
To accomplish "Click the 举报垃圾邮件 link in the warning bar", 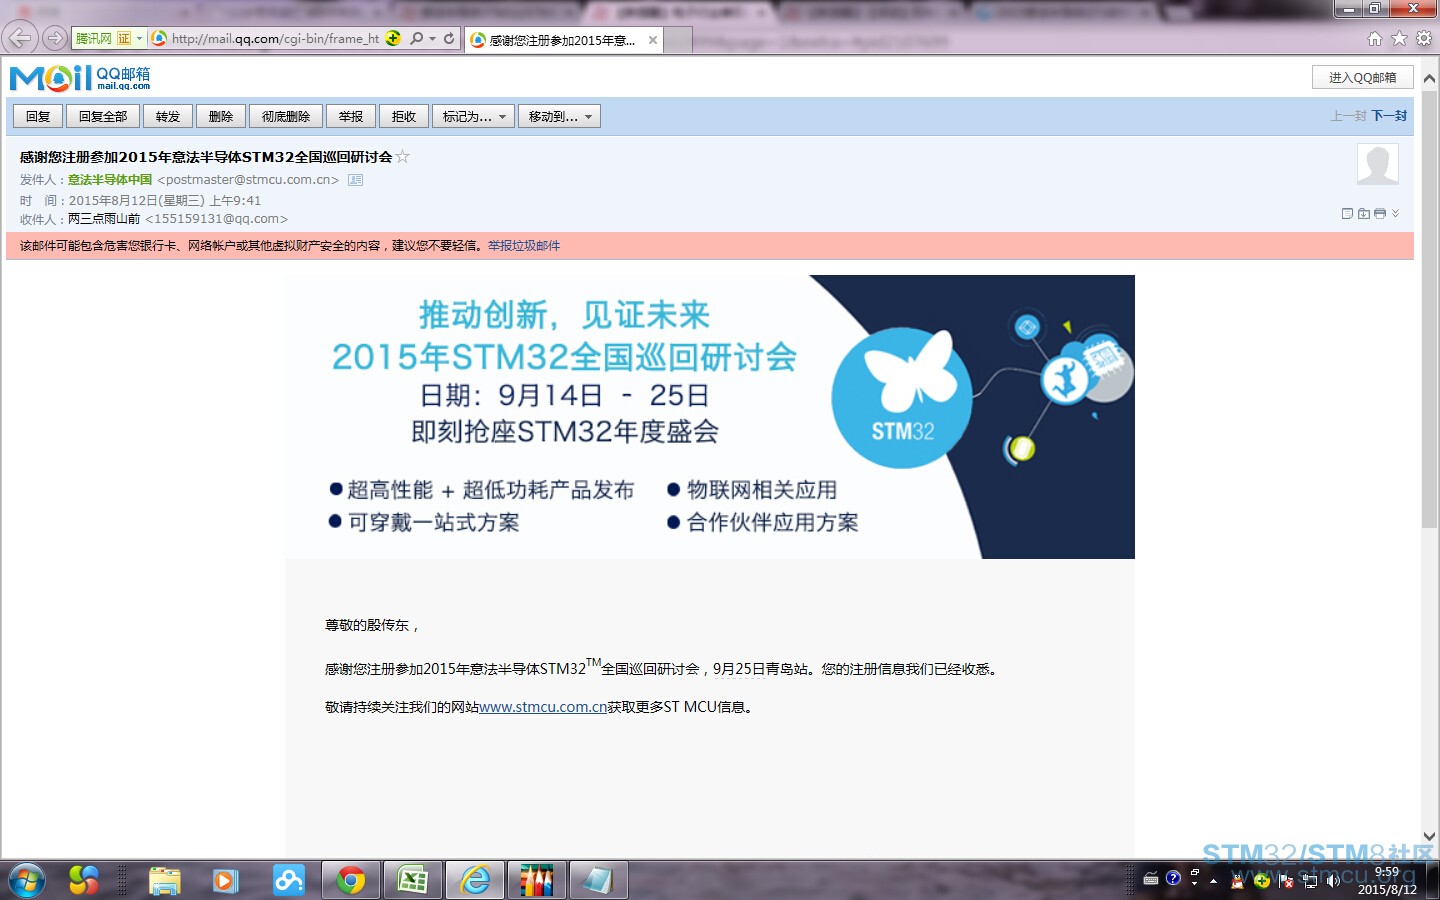I will pyautogui.click(x=524, y=246).
